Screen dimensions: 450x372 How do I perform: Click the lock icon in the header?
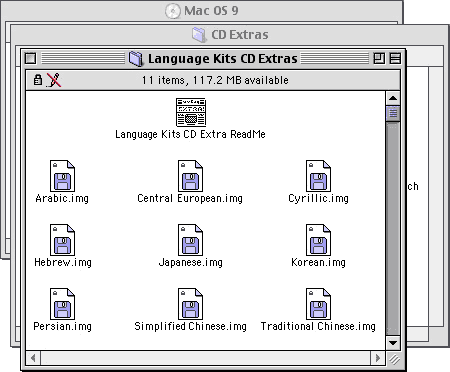38,80
